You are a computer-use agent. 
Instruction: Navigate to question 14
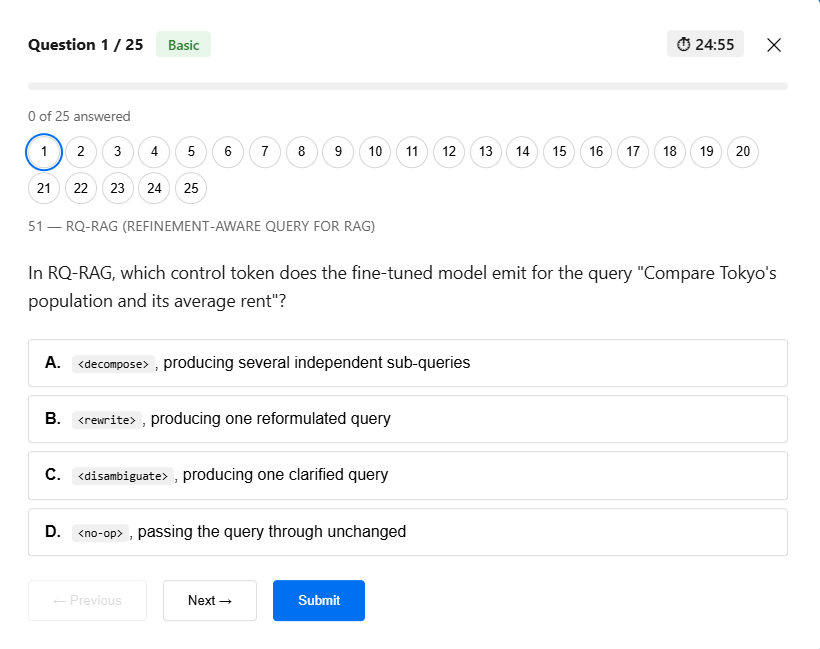pos(522,152)
